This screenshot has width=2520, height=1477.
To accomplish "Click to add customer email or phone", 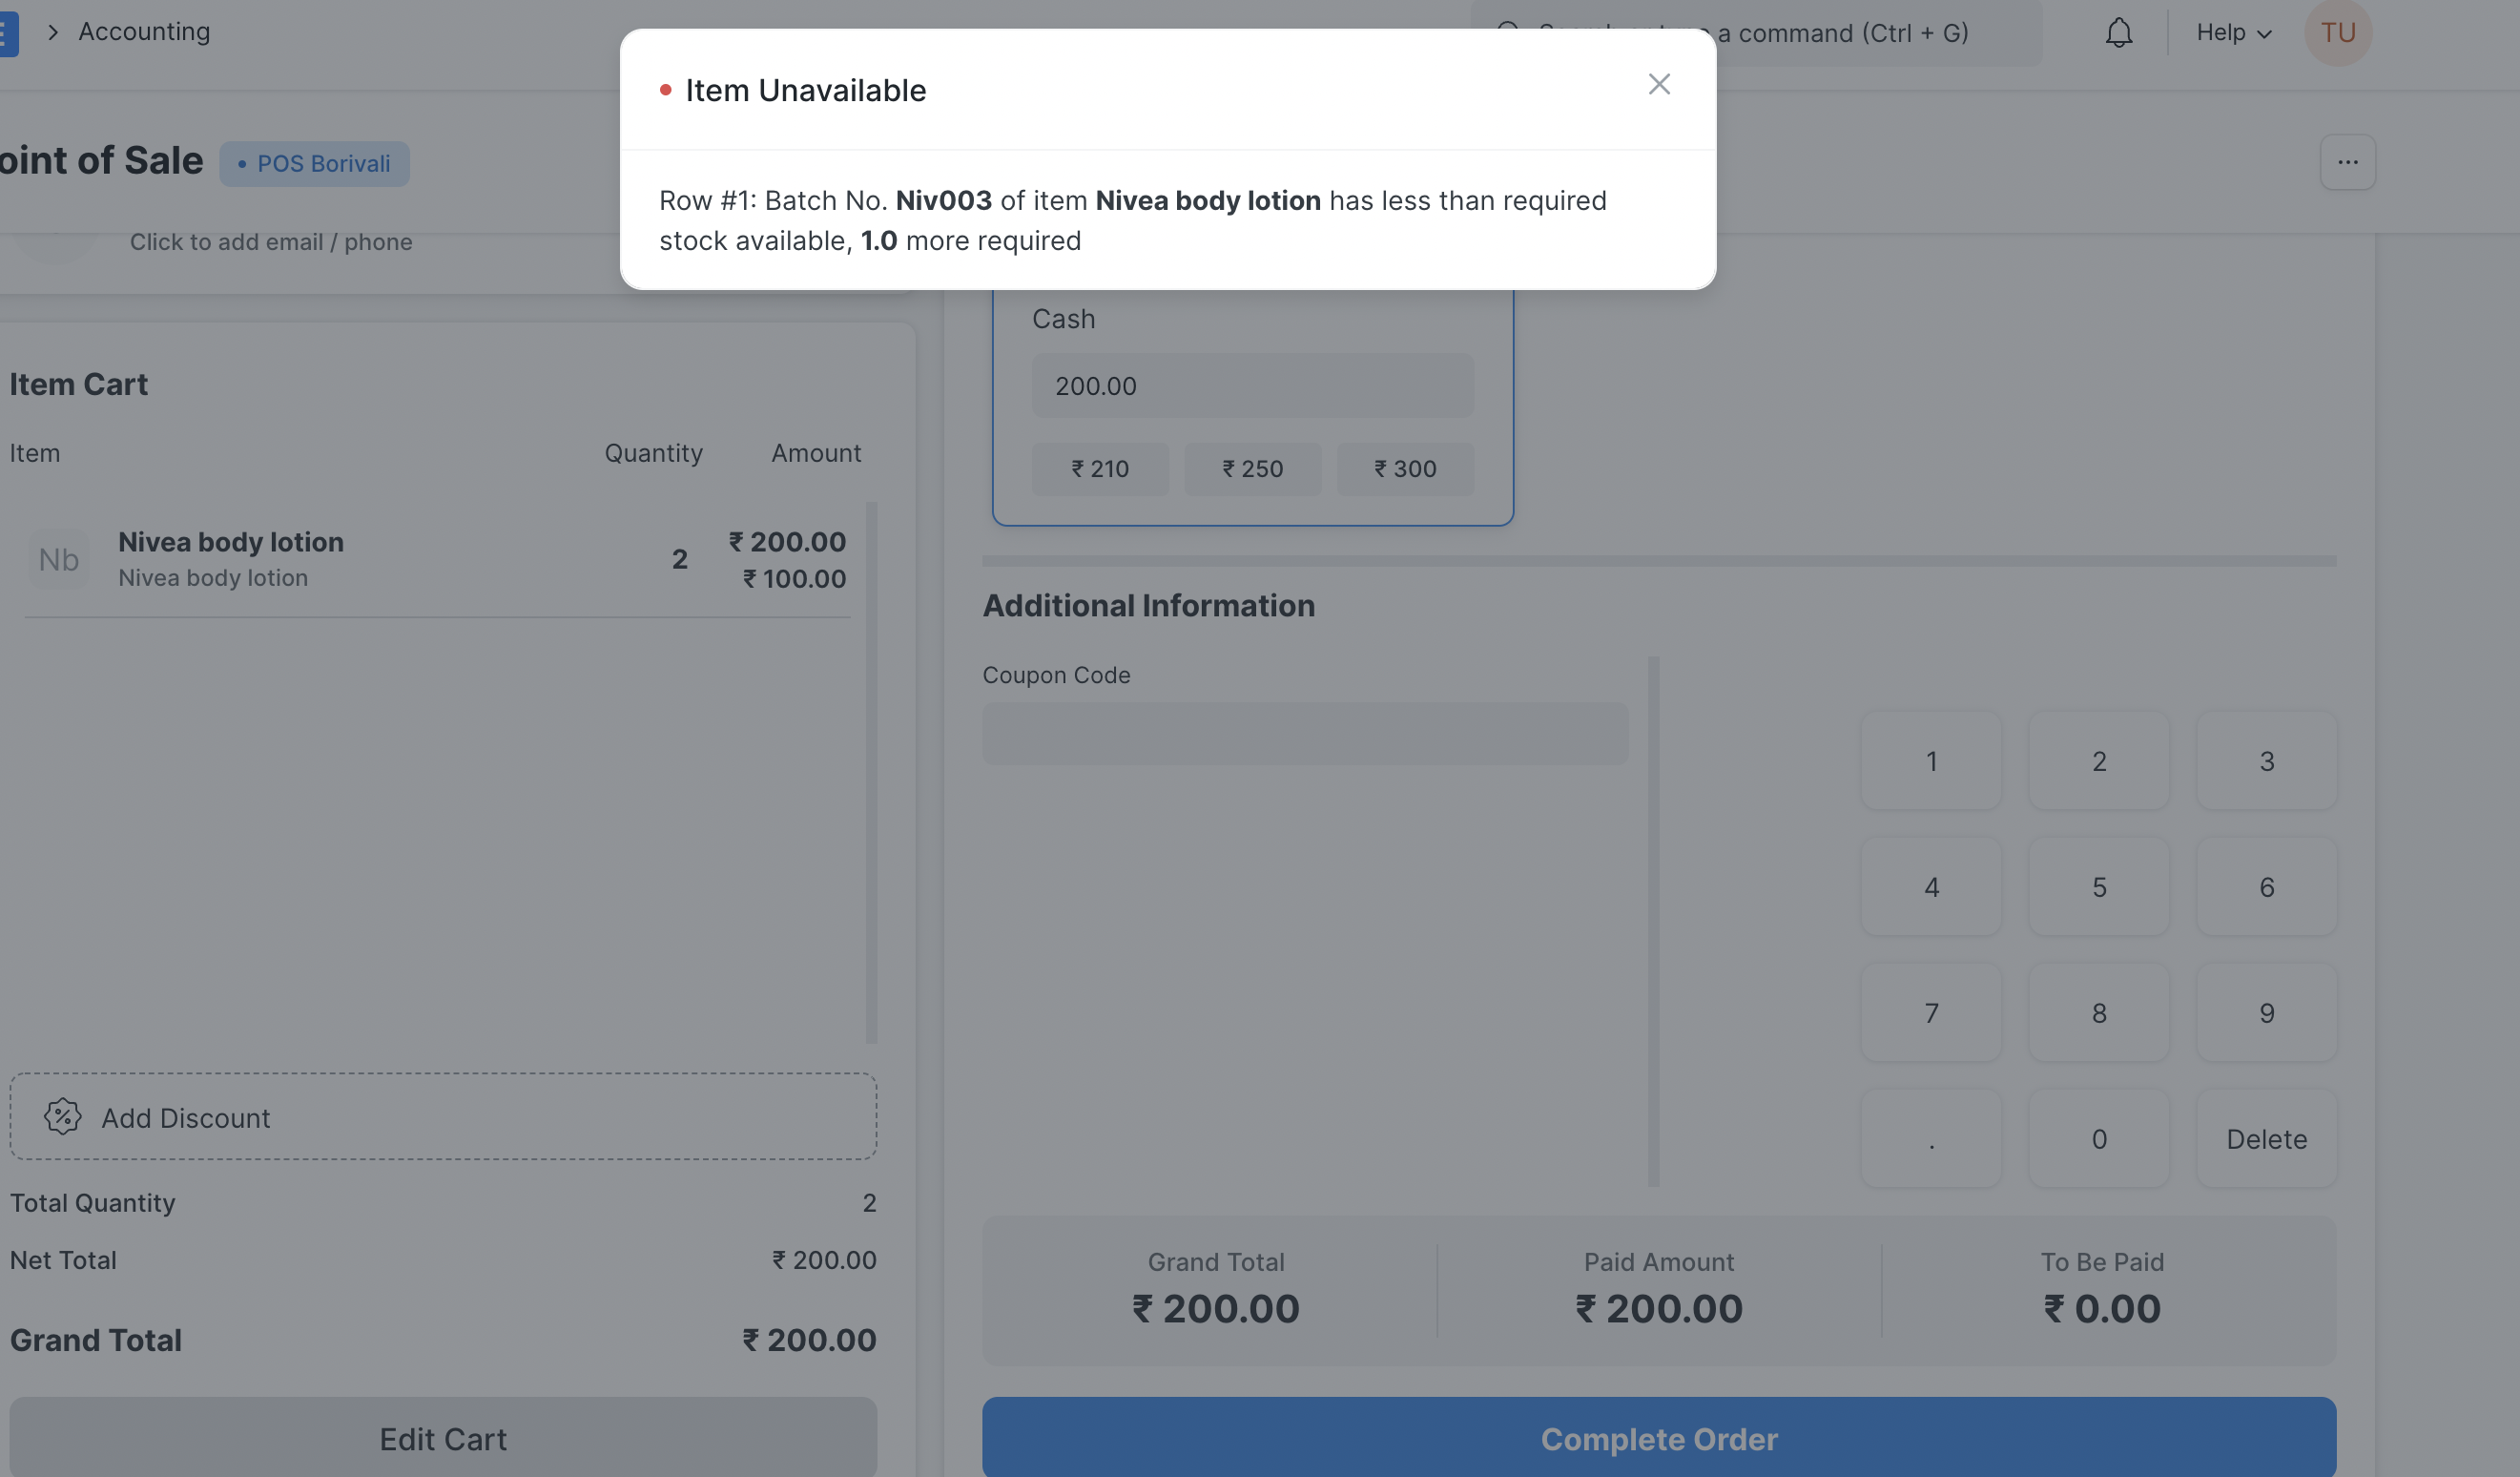I will (271, 241).
